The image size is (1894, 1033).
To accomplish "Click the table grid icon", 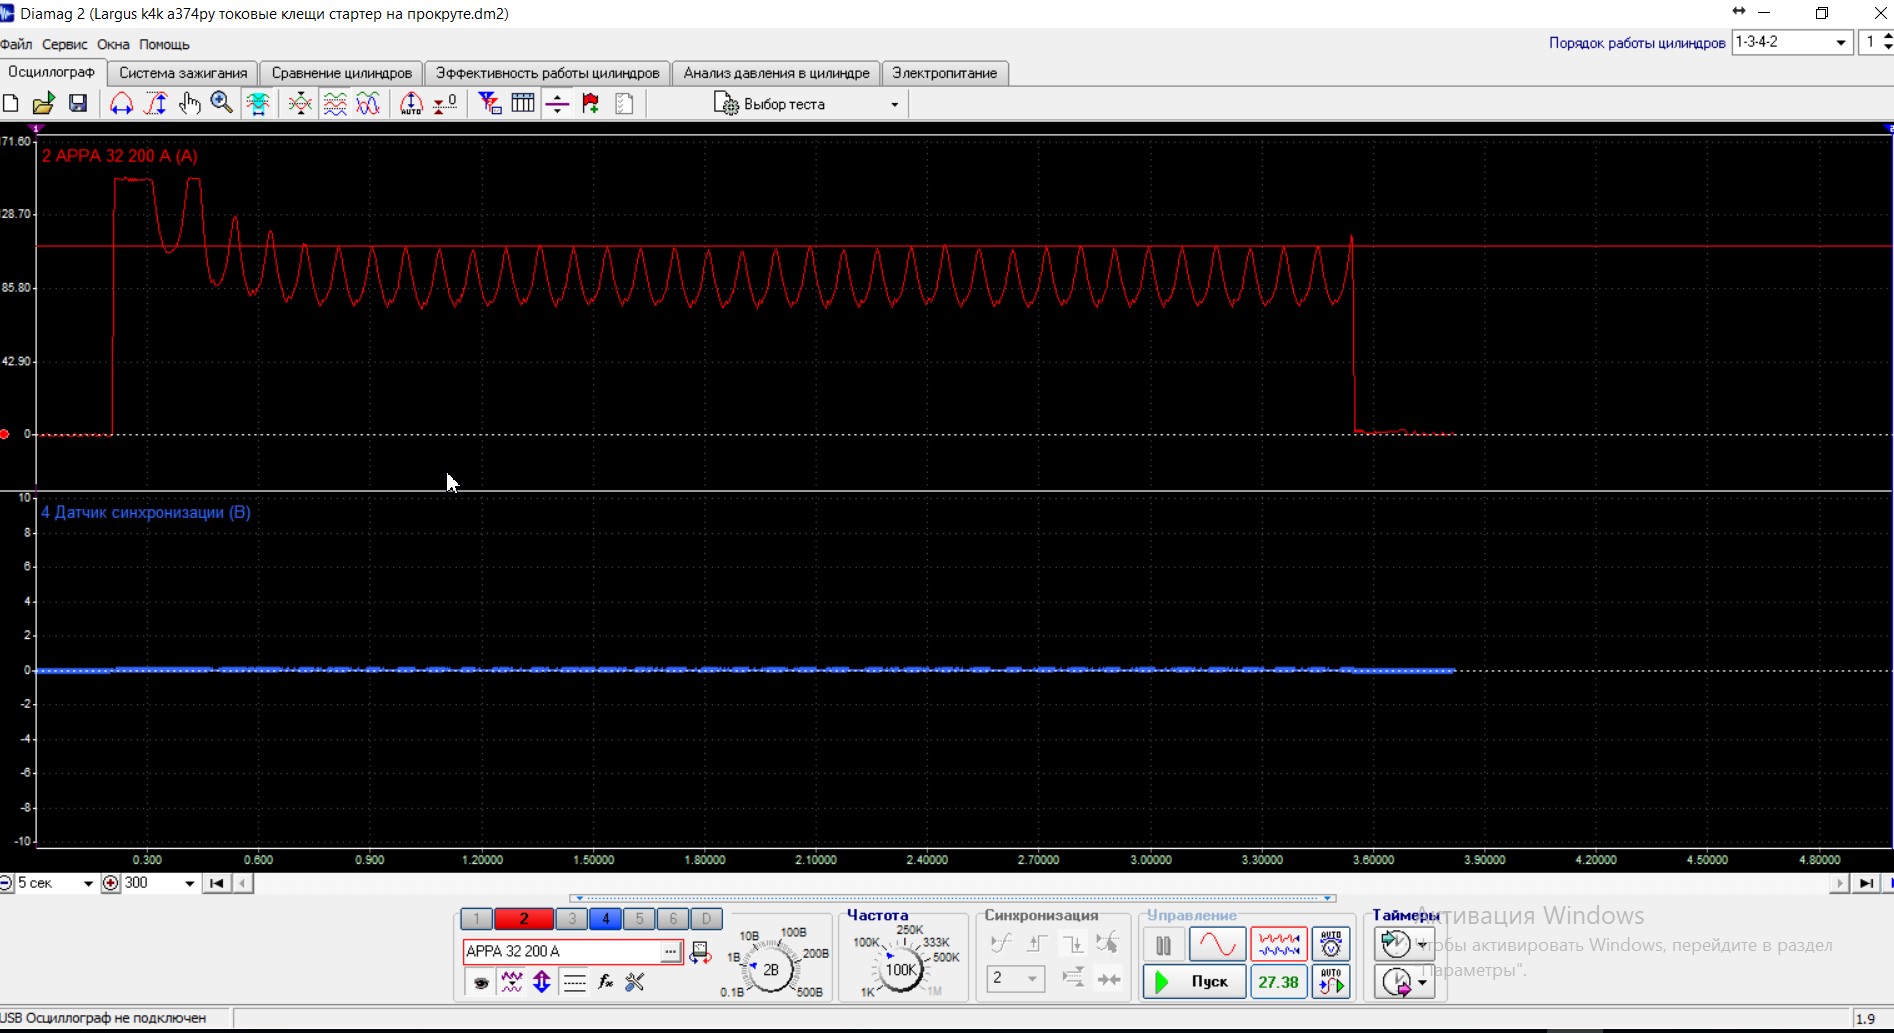I will click(523, 104).
